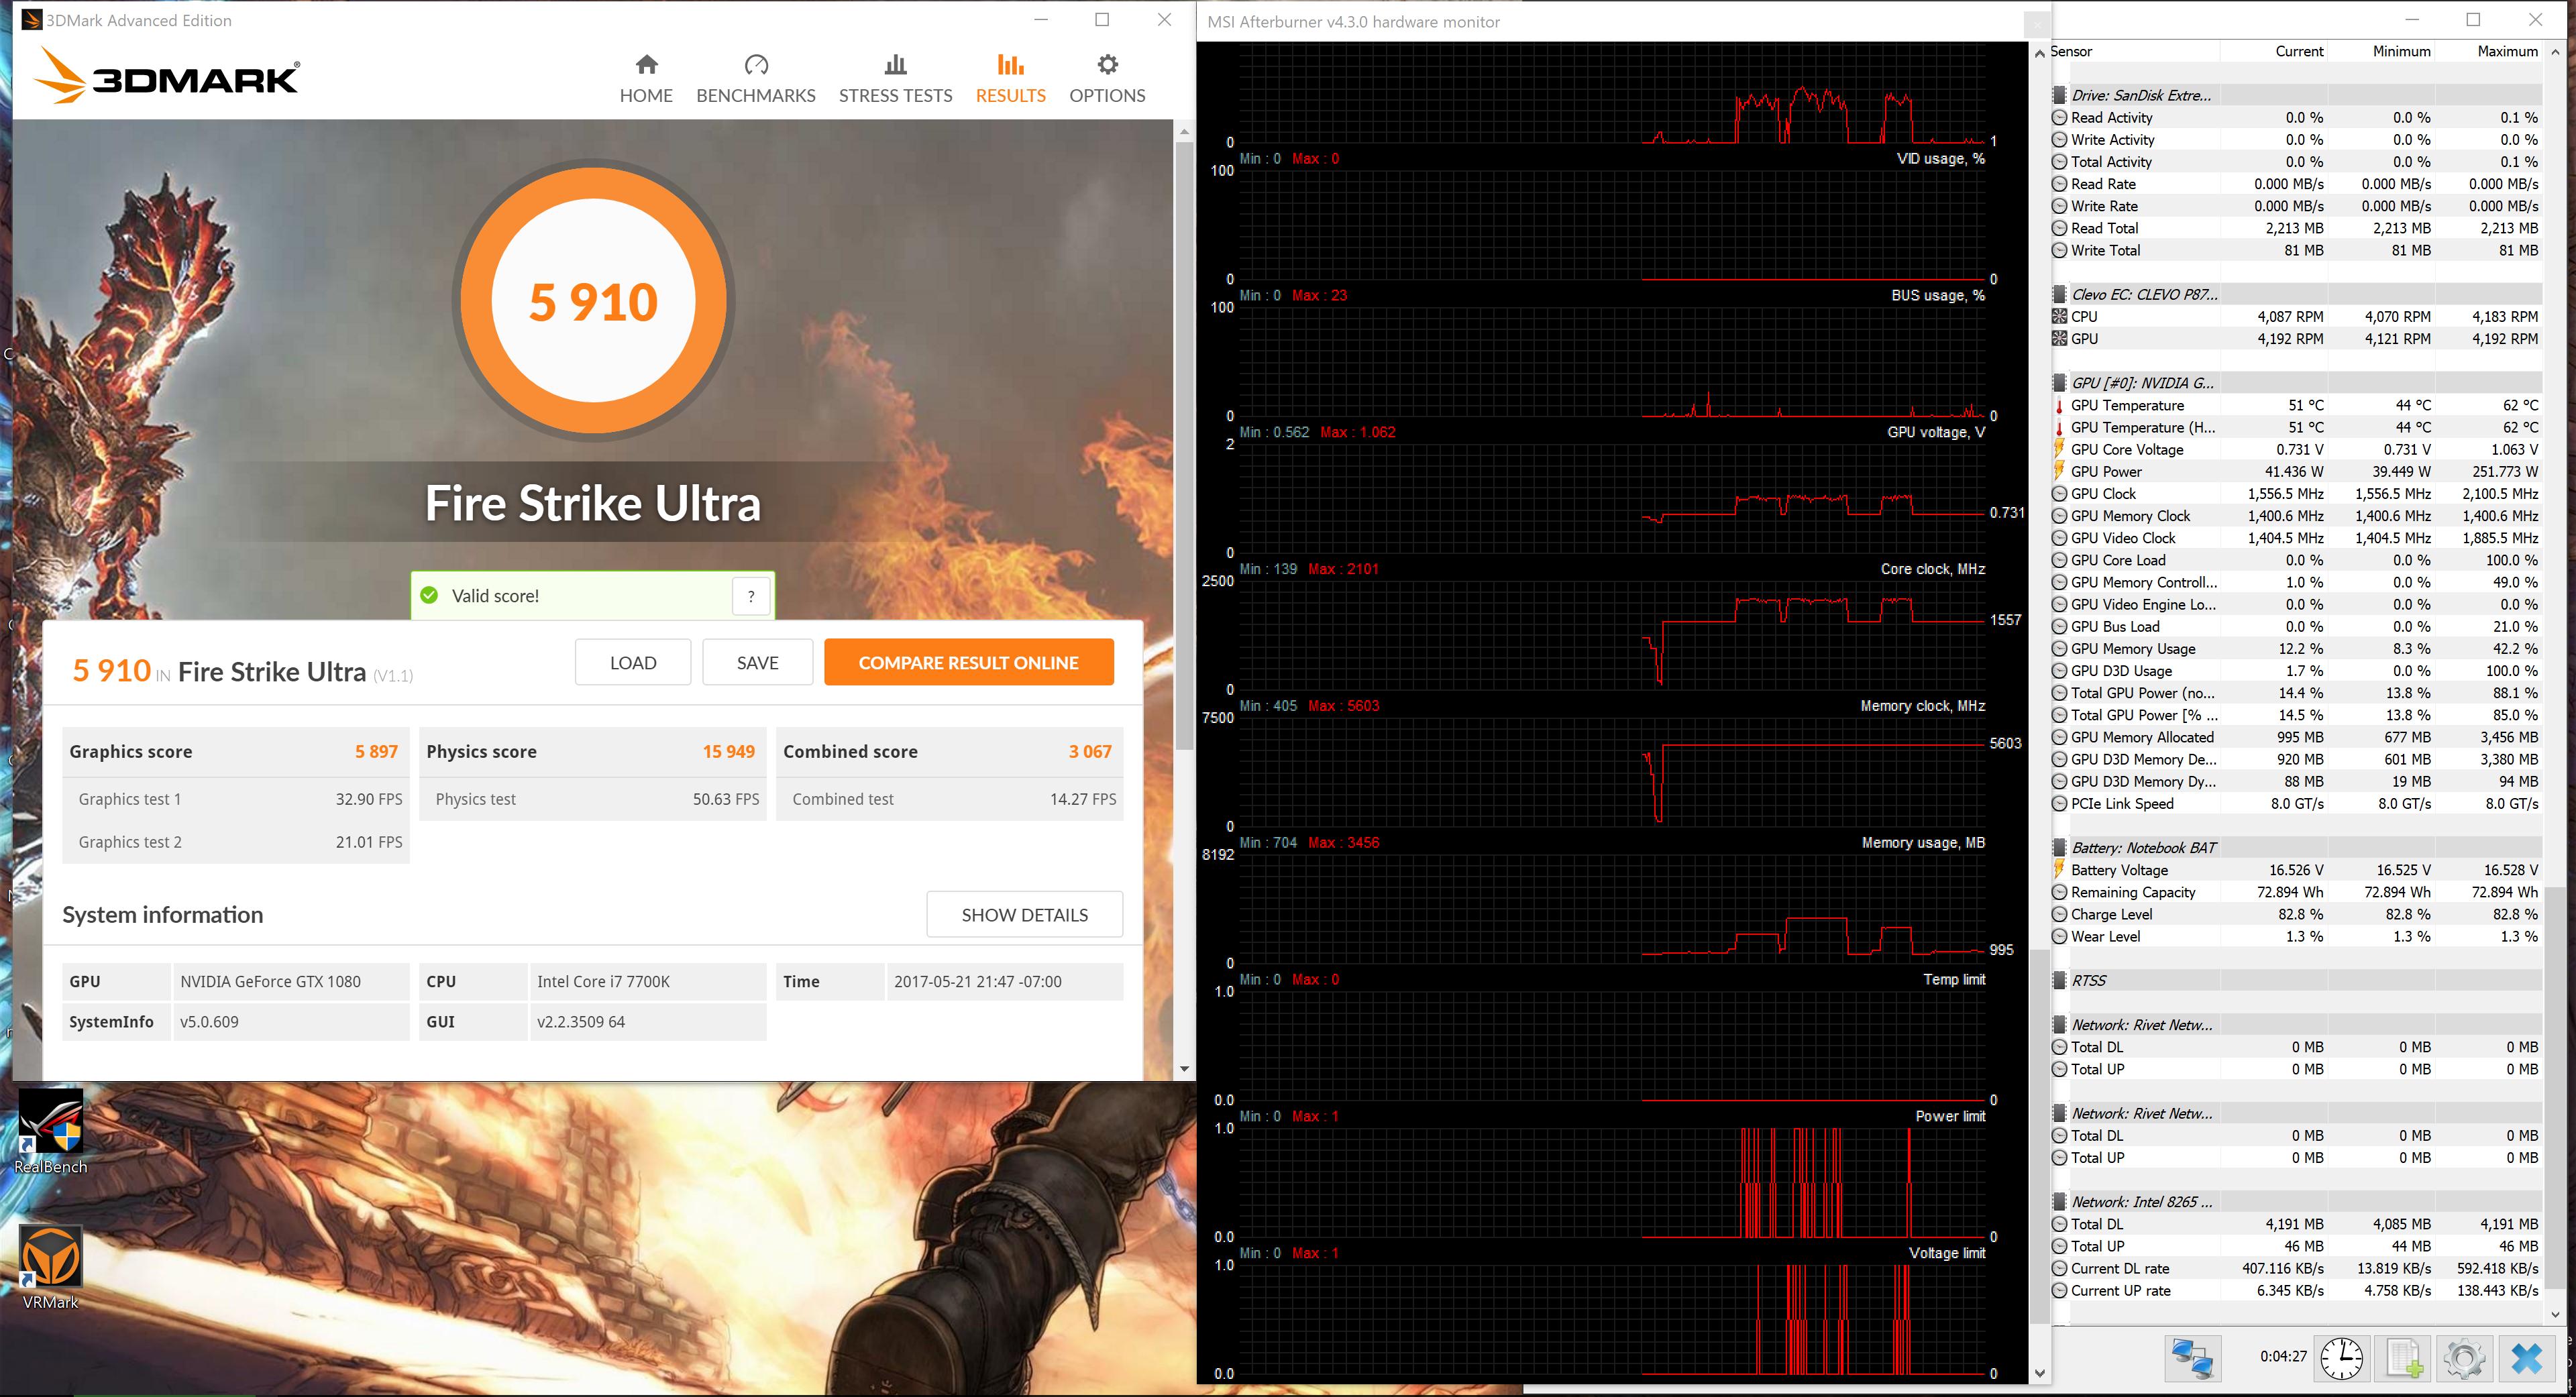The image size is (2576, 1397).
Task: Open the HOME section icon
Action: click(x=646, y=66)
